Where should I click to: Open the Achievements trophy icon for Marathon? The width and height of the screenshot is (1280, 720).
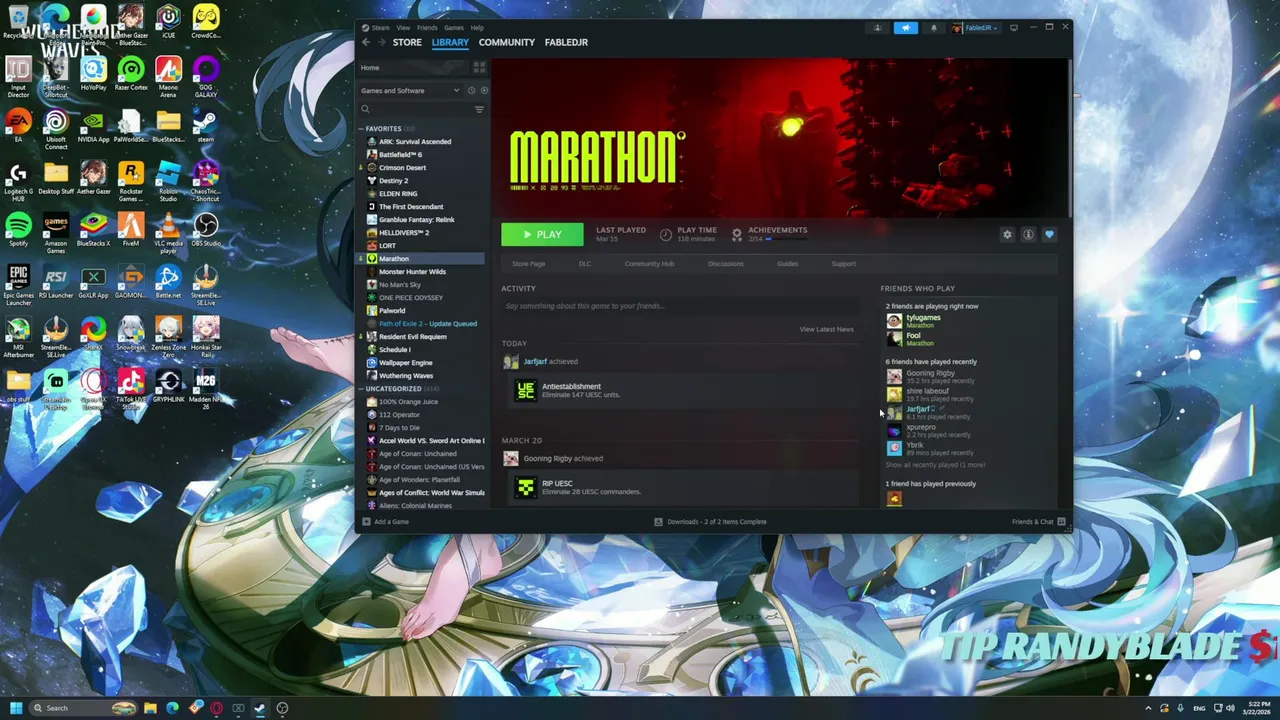(737, 234)
